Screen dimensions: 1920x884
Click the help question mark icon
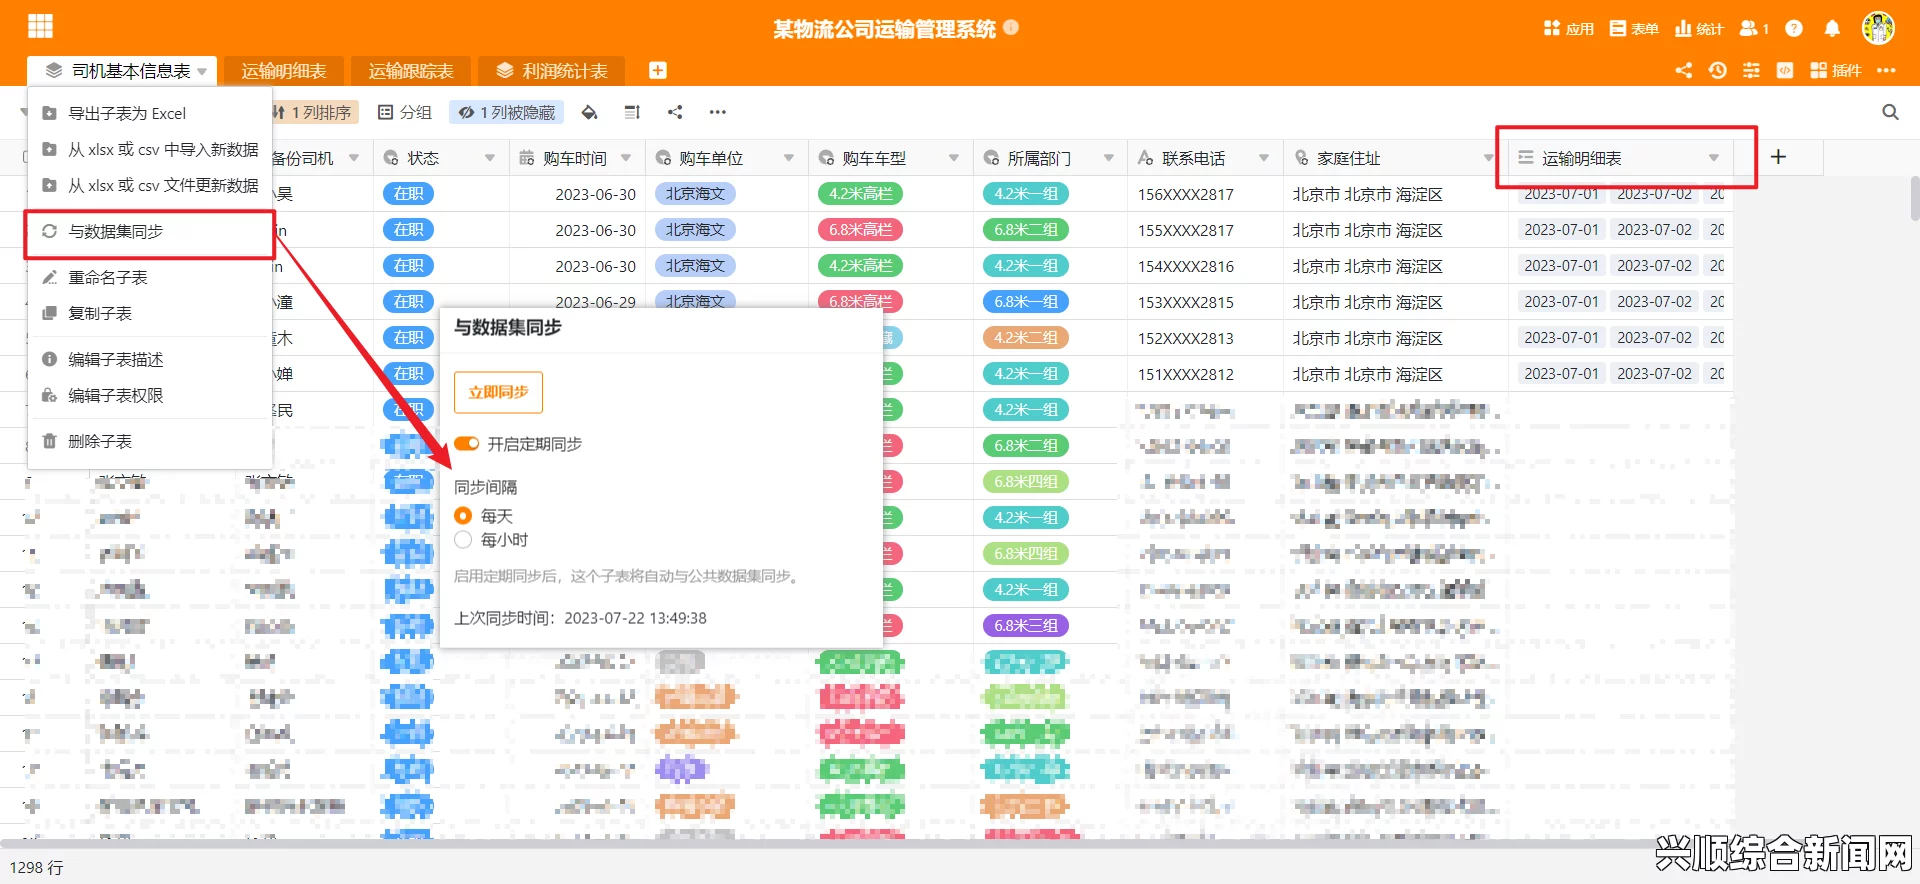click(1794, 28)
